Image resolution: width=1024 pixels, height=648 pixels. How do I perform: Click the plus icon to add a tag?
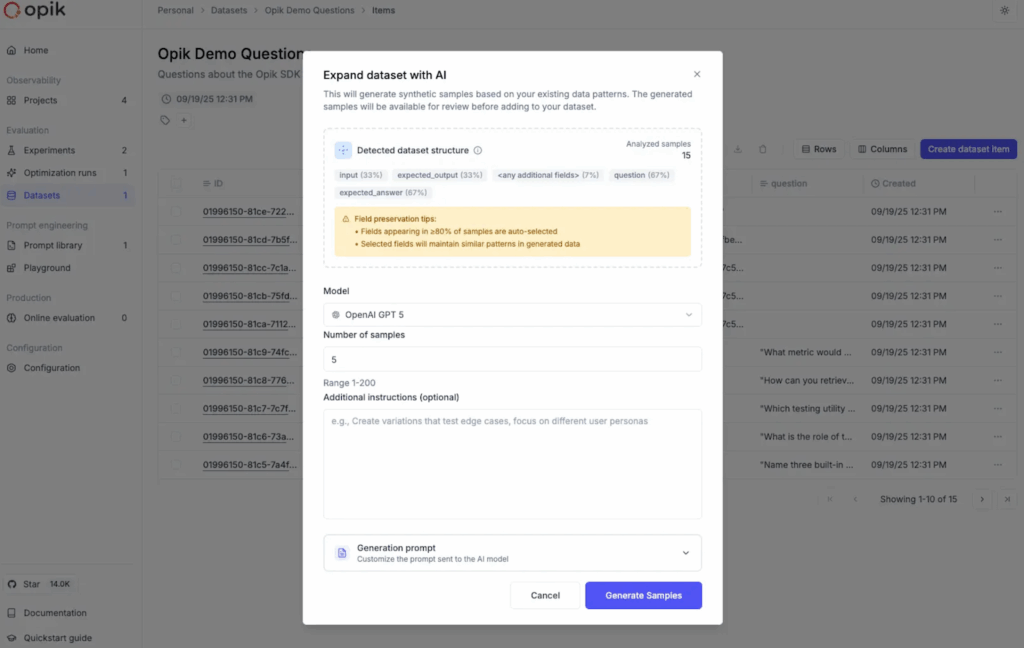(183, 120)
